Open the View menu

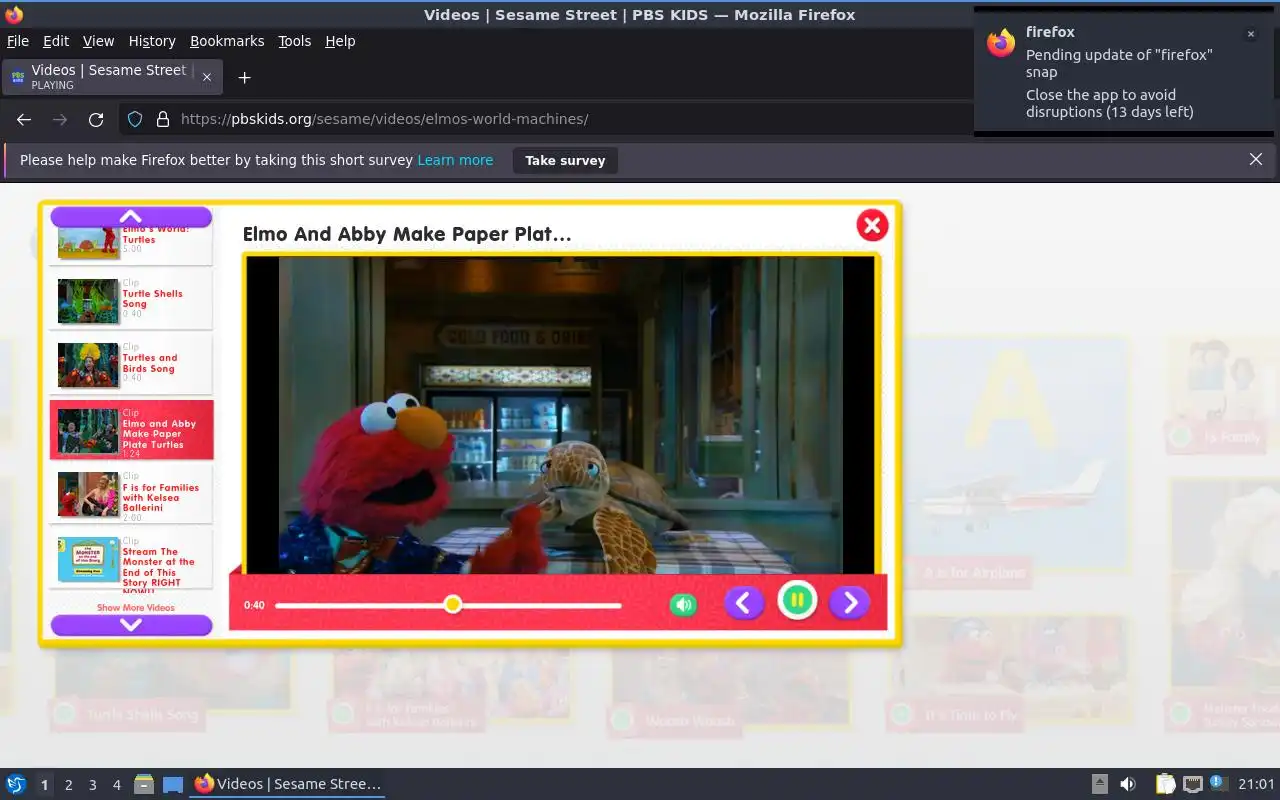[x=98, y=41]
